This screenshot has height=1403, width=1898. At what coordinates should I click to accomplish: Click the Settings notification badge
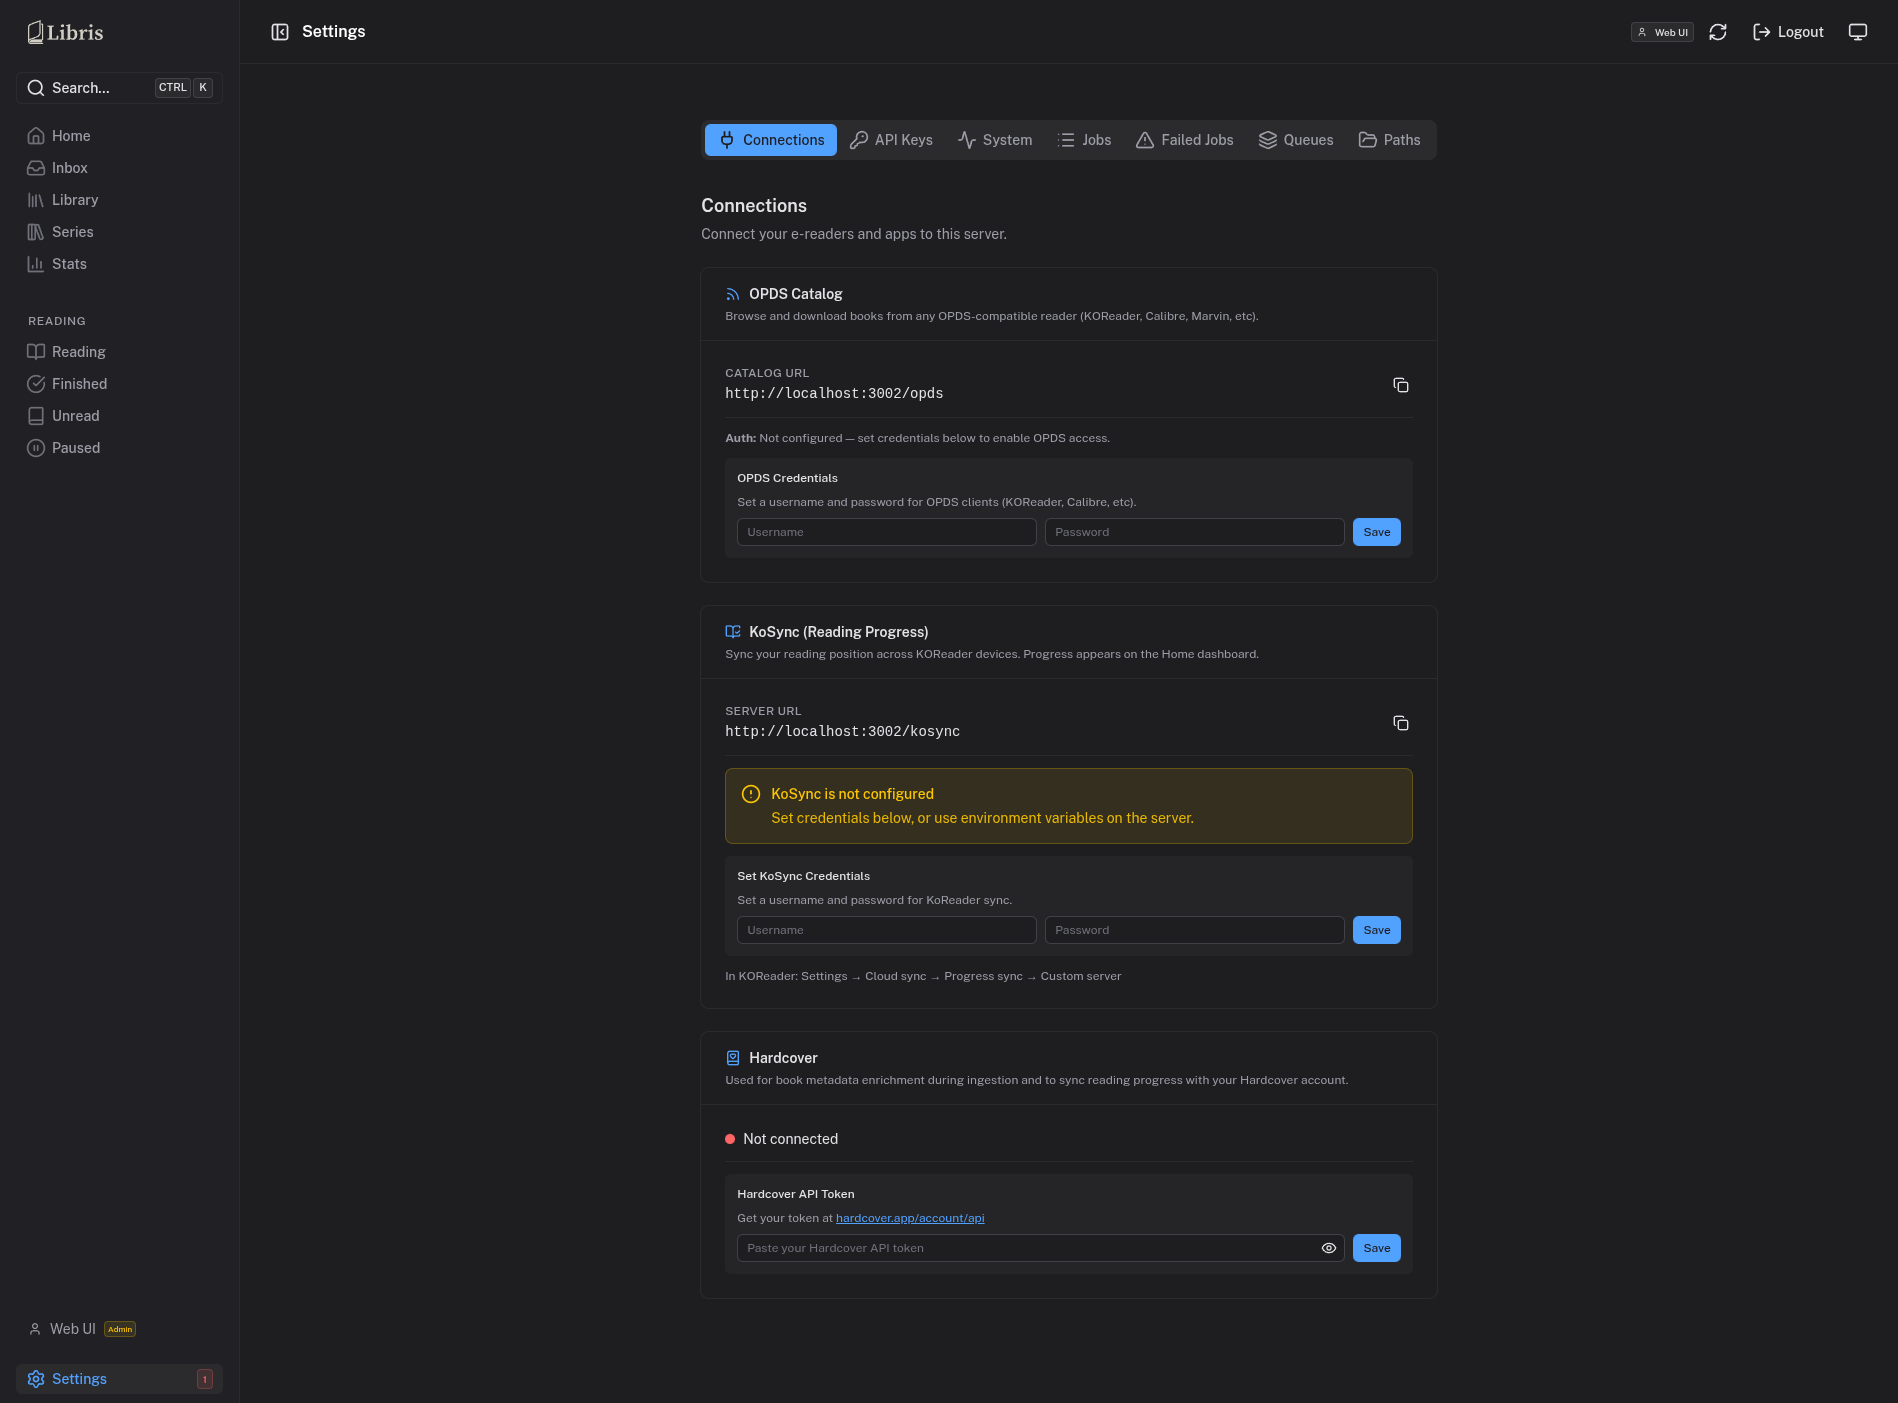(x=205, y=1379)
